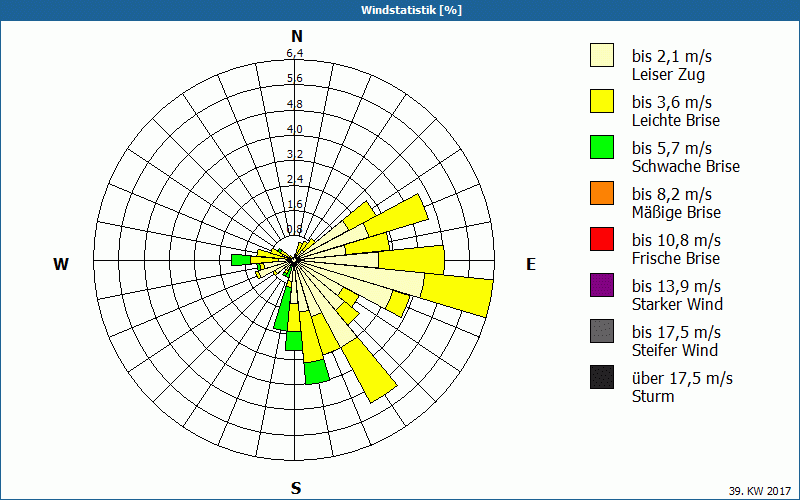Click the wind rose center point
This screenshot has width=800, height=500.
294,260
